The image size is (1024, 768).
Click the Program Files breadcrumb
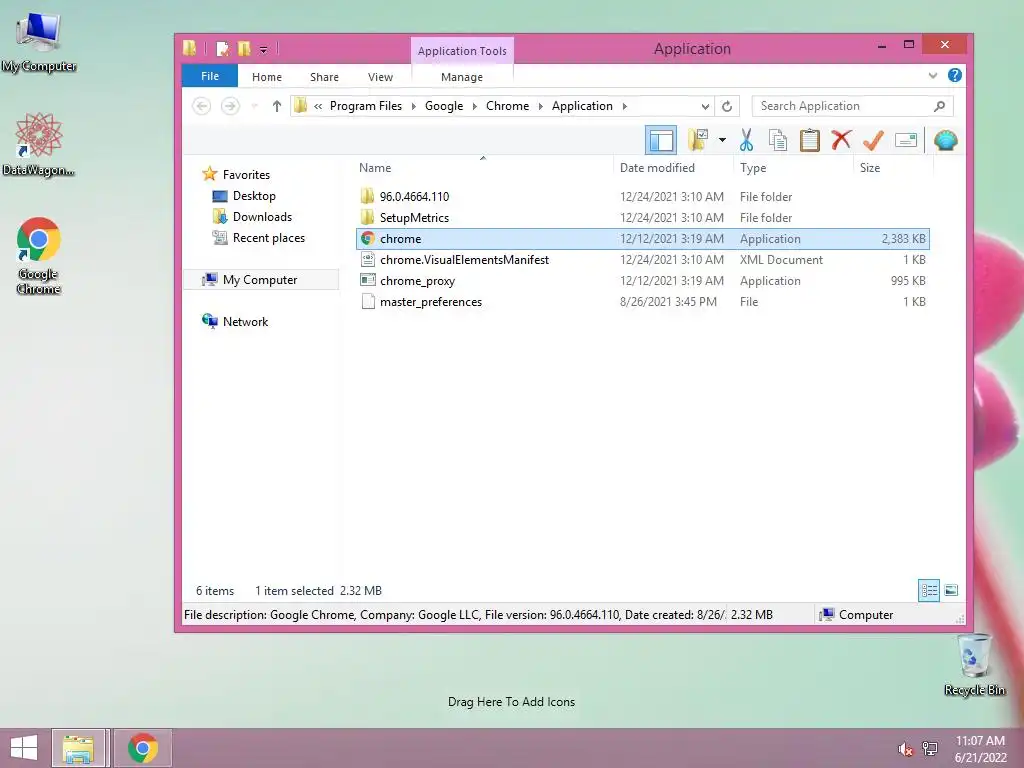coord(366,106)
